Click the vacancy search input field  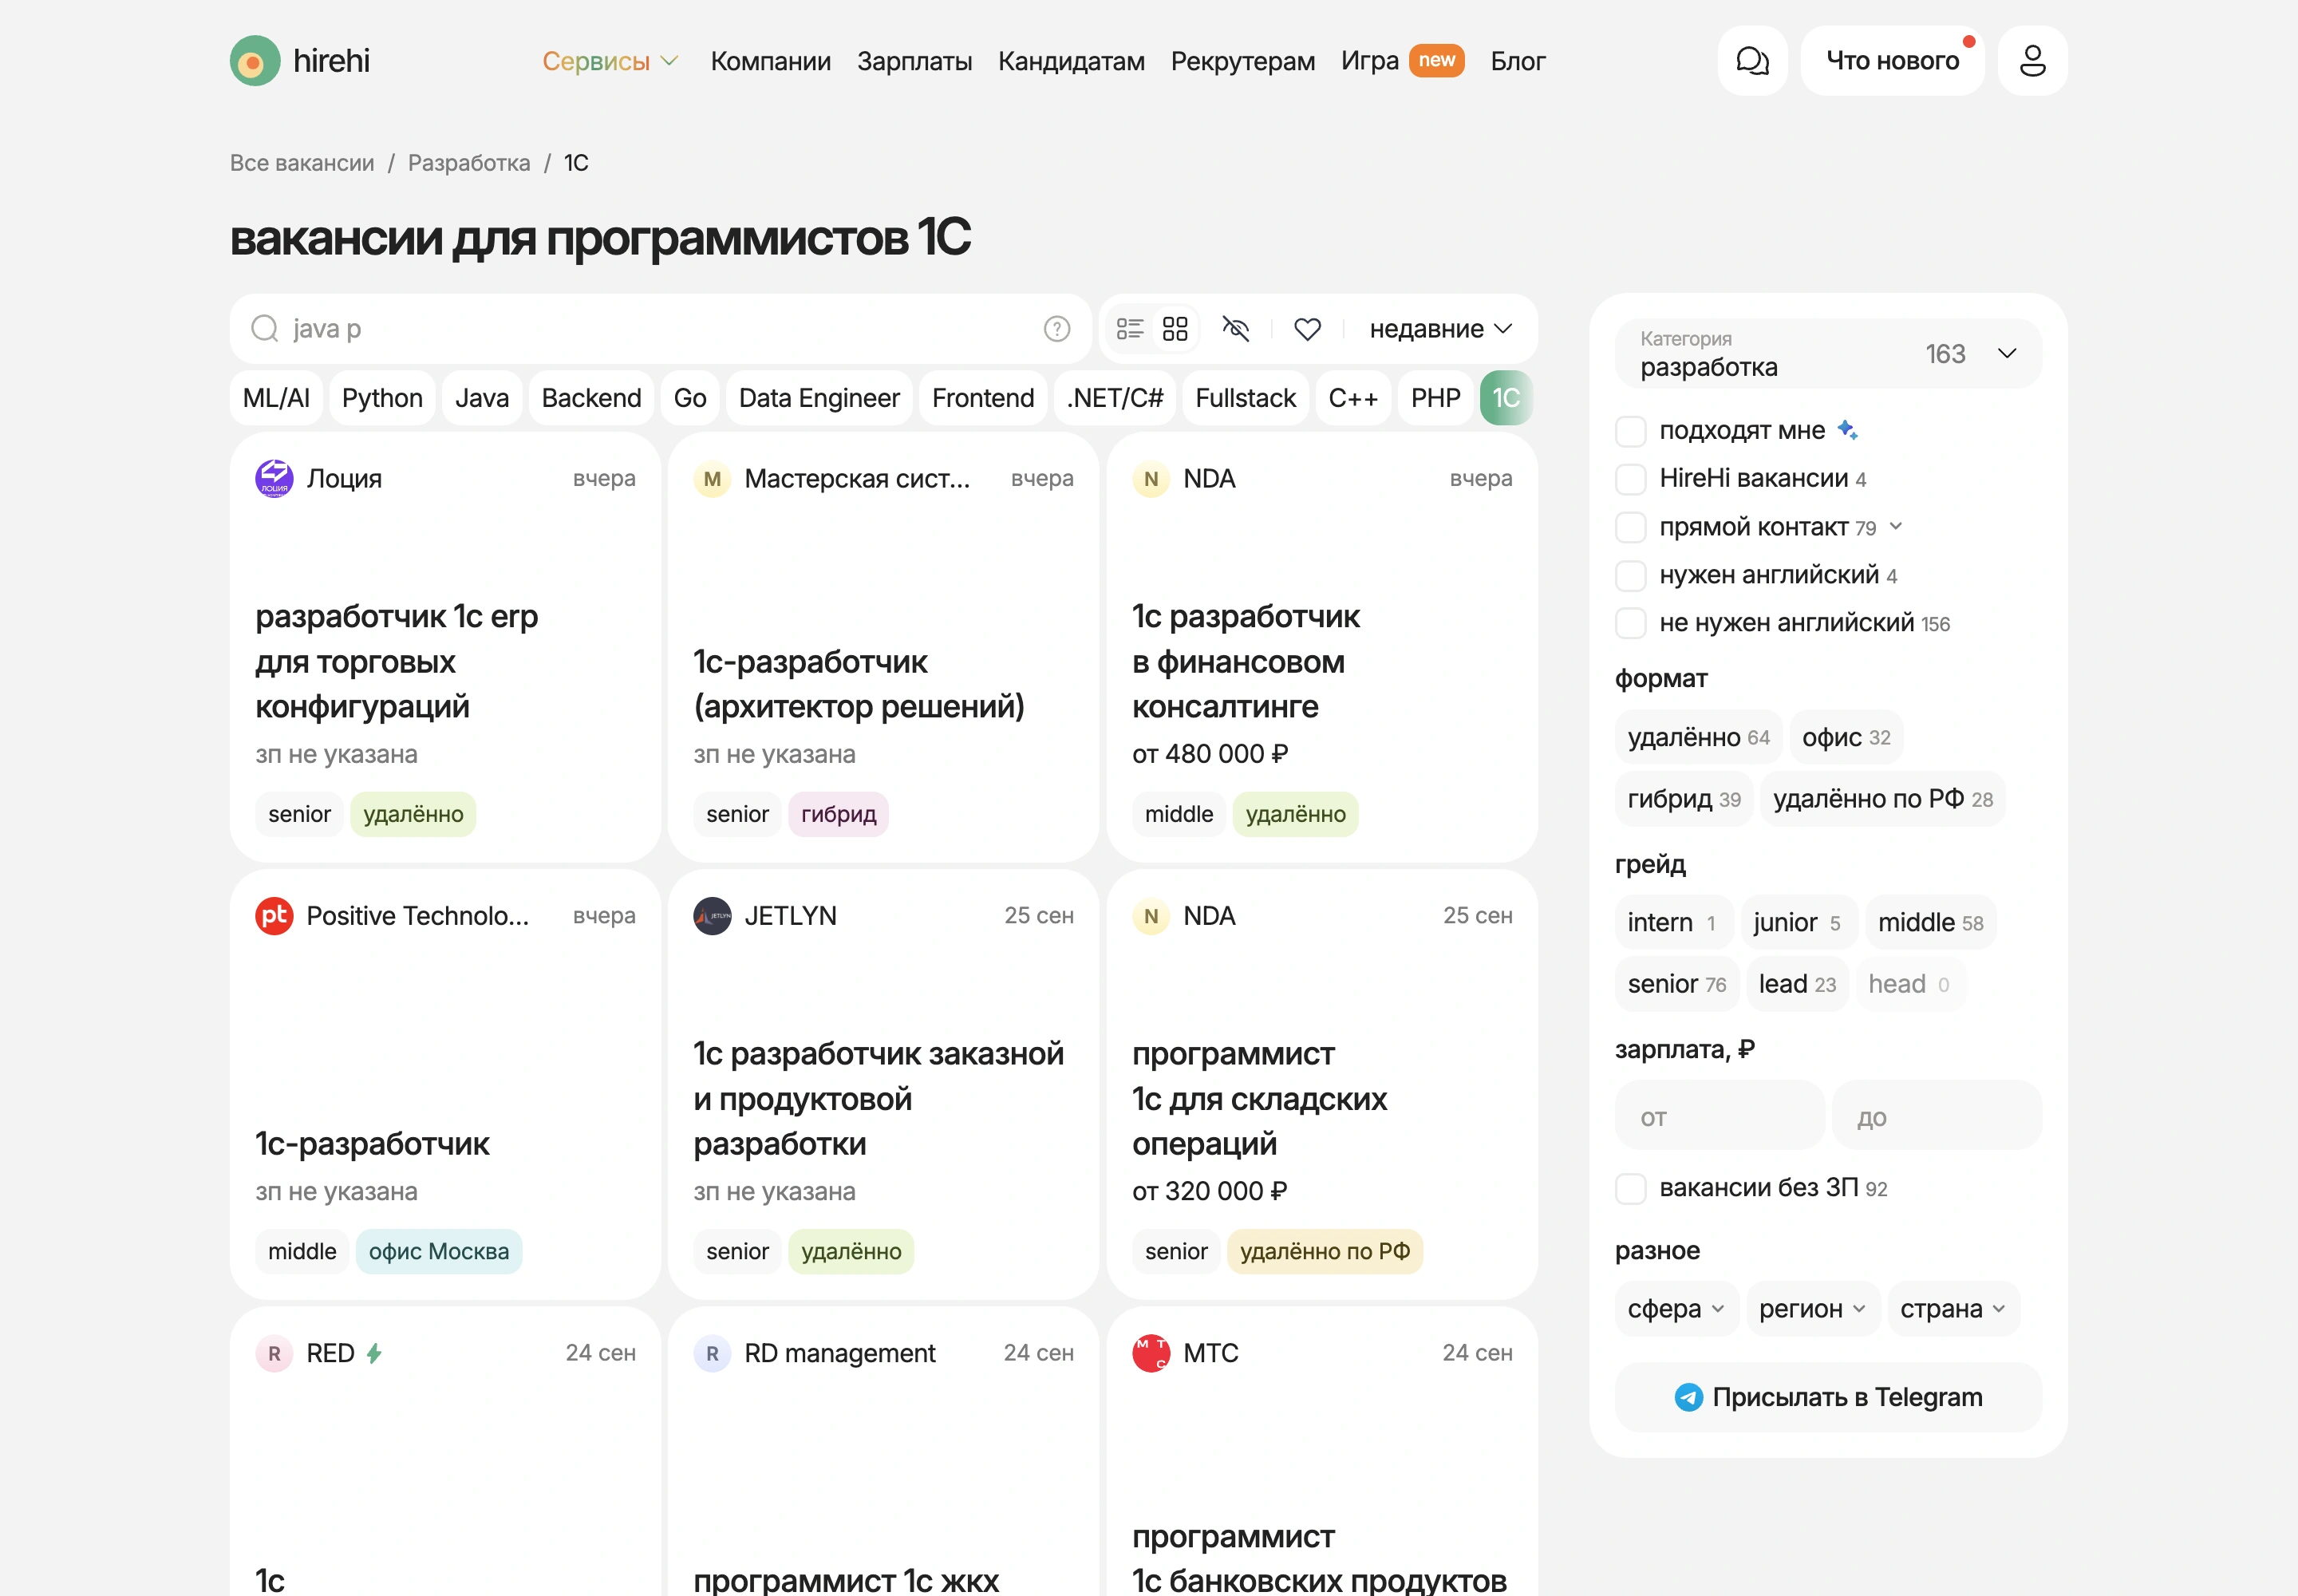point(661,329)
